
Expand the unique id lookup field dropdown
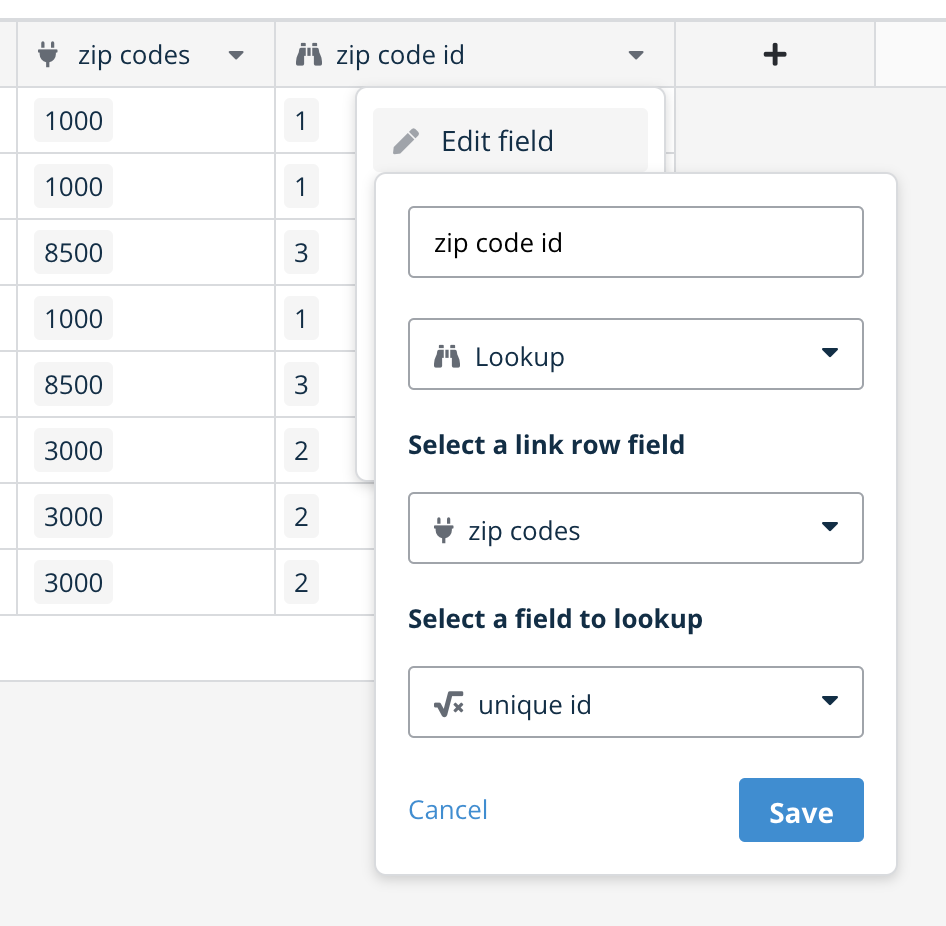[x=636, y=702]
